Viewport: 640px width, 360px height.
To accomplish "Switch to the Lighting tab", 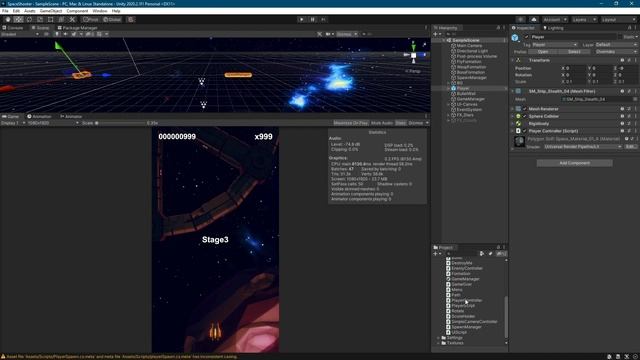I will (553, 28).
